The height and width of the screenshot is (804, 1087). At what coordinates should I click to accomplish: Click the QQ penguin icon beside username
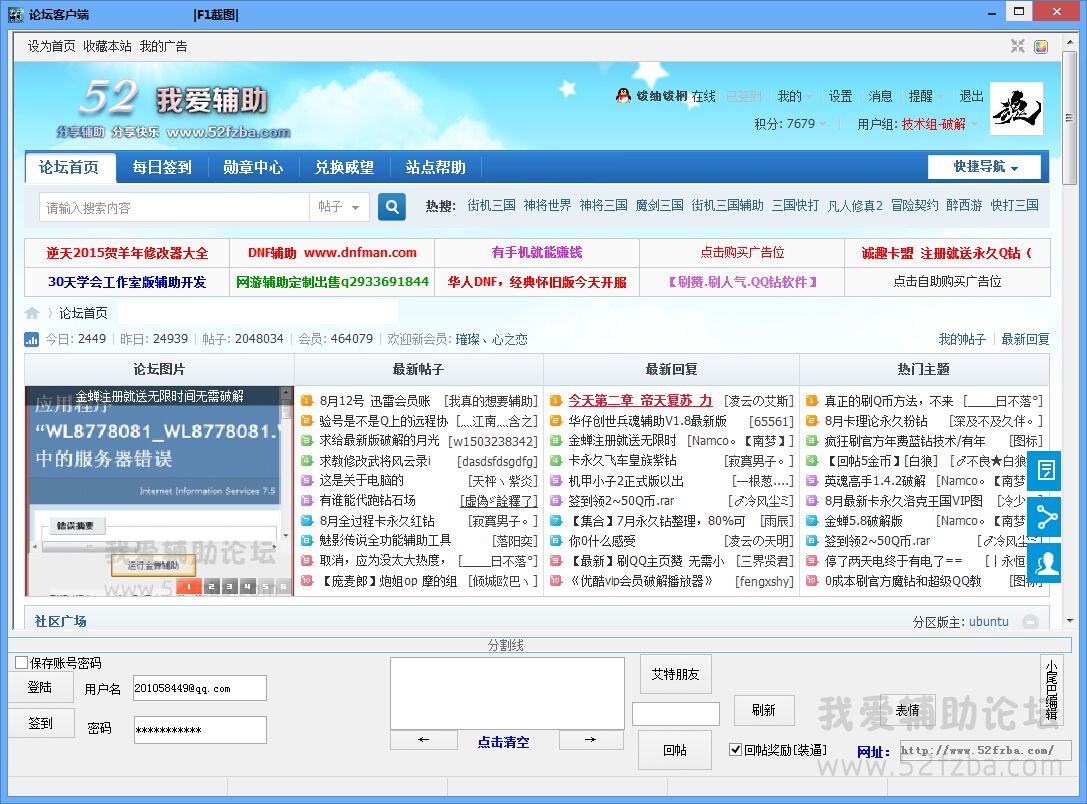(623, 96)
